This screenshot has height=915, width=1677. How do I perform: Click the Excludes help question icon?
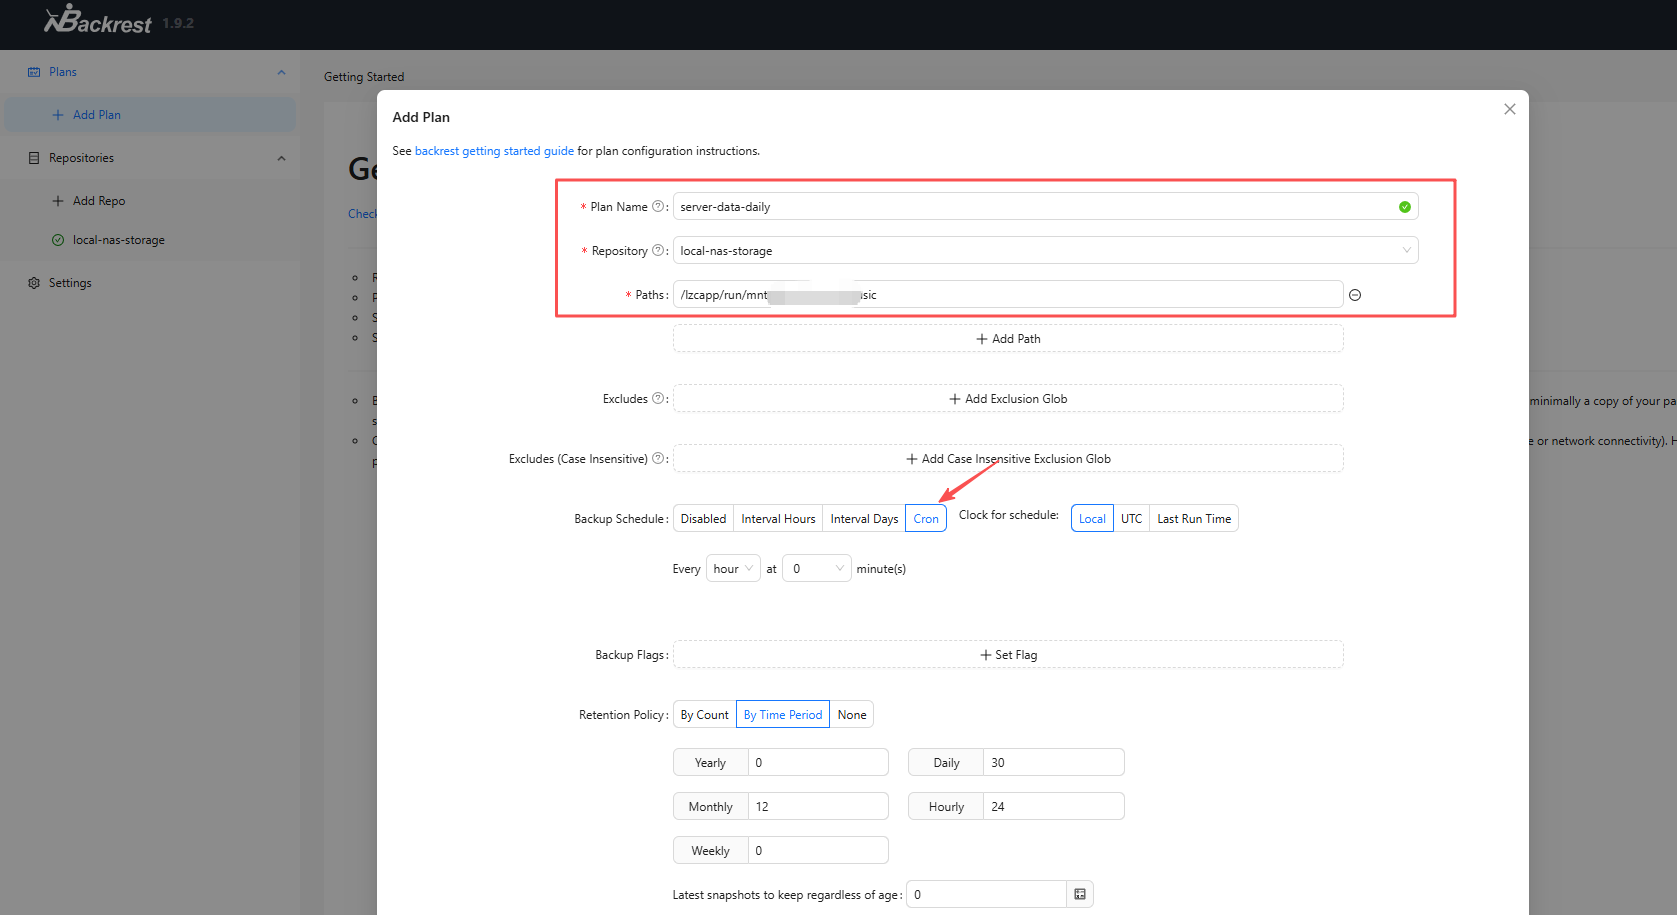[658, 399]
